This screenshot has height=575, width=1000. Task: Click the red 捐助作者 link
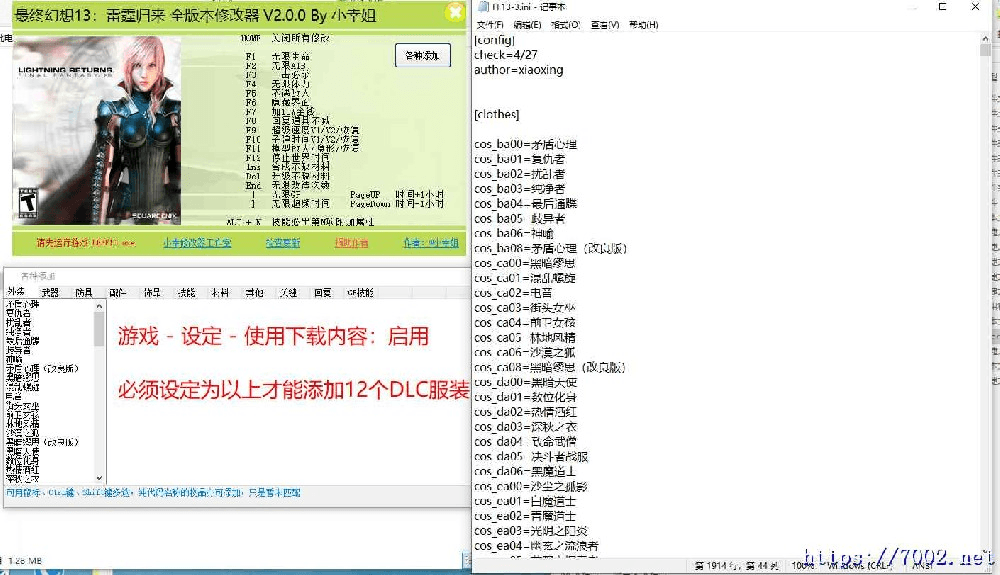(351, 243)
